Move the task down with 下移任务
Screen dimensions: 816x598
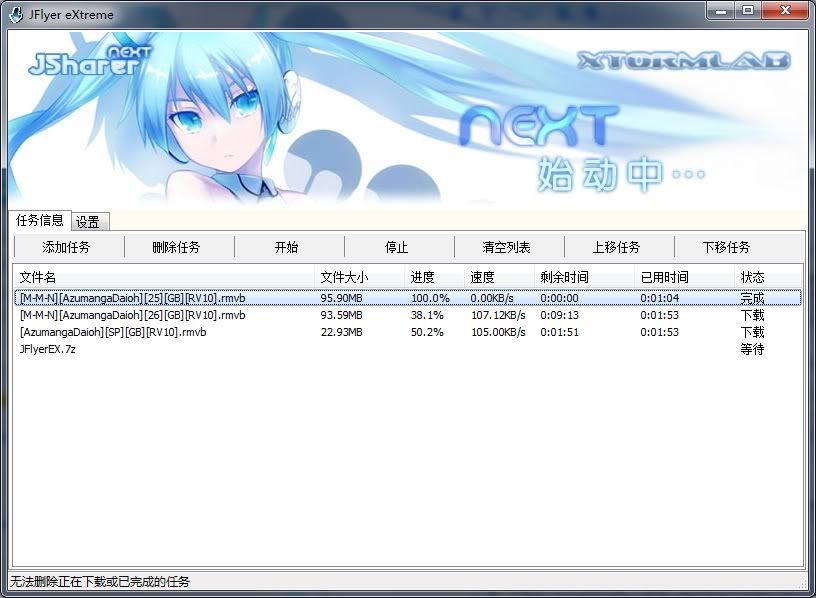click(726, 247)
